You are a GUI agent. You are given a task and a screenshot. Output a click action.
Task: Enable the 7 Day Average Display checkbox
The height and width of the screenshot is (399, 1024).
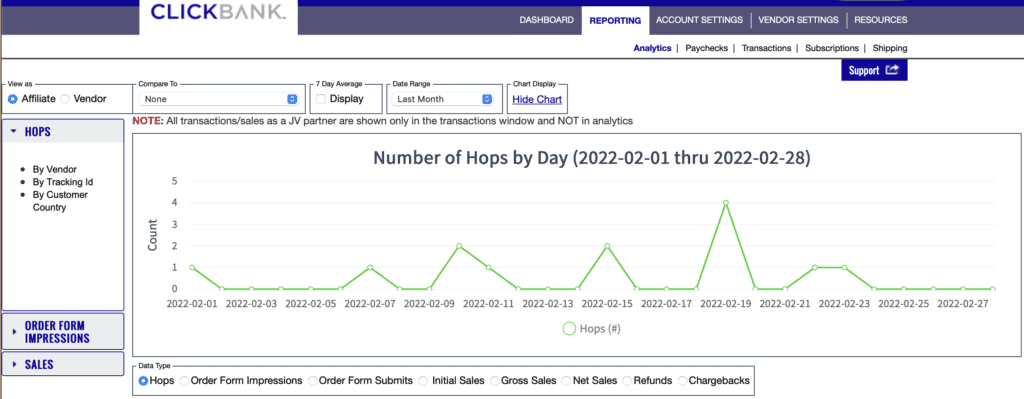coord(321,99)
